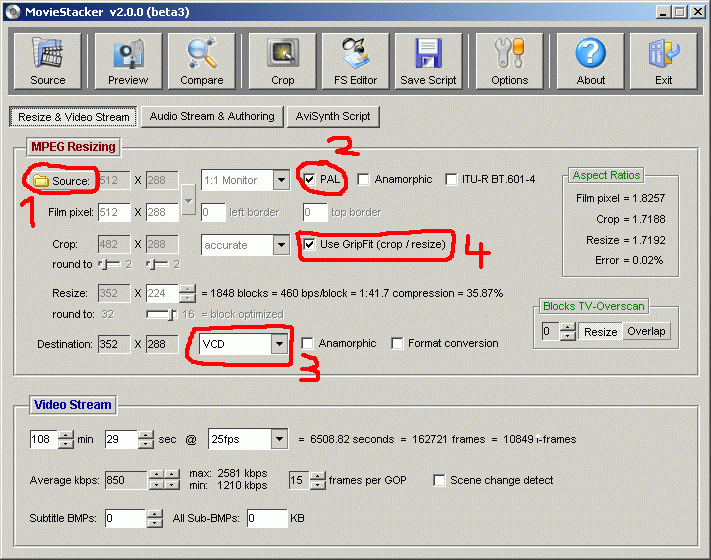Screen dimensions: 711x560
Task: Open the Options dialog
Action: [x=510, y=61]
